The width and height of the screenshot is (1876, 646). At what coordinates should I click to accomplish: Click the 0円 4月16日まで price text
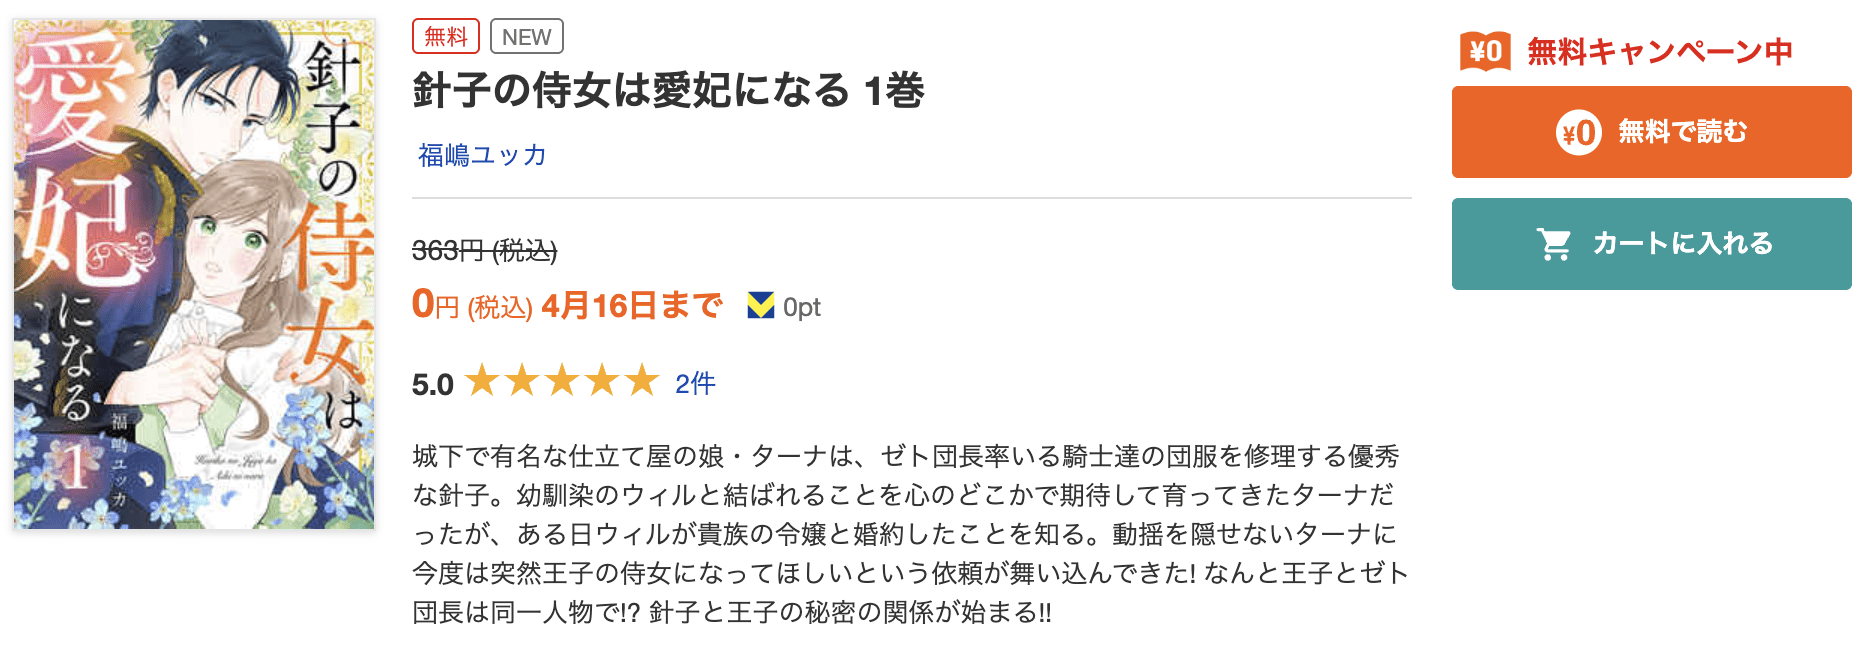566,305
